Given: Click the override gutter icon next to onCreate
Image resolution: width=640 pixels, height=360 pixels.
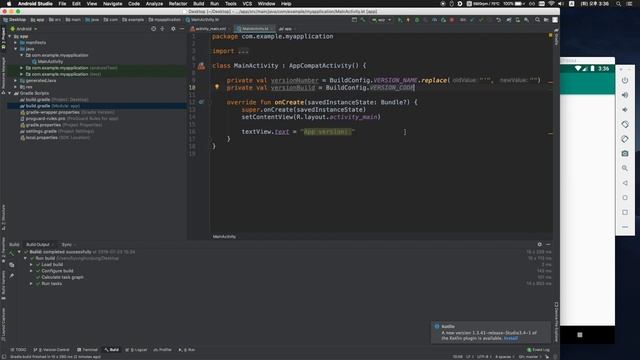Looking at the screenshot, I should [x=201, y=102].
